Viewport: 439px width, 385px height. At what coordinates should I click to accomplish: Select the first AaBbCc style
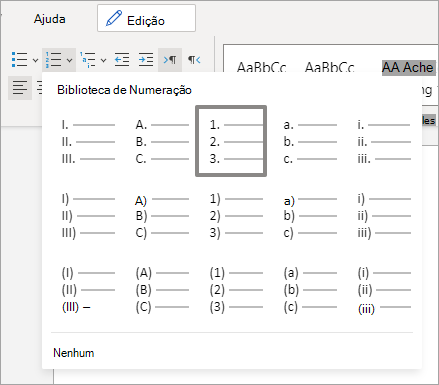click(262, 67)
